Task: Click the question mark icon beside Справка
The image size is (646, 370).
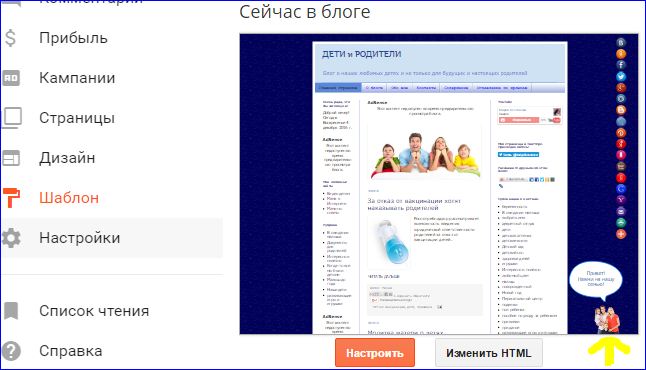Action: coord(11,351)
